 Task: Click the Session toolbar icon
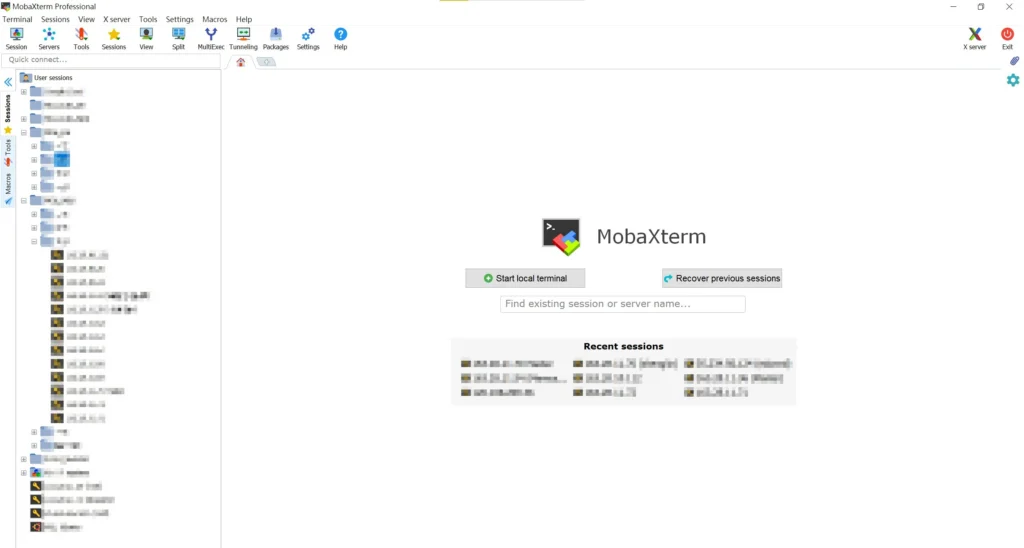coord(16,38)
